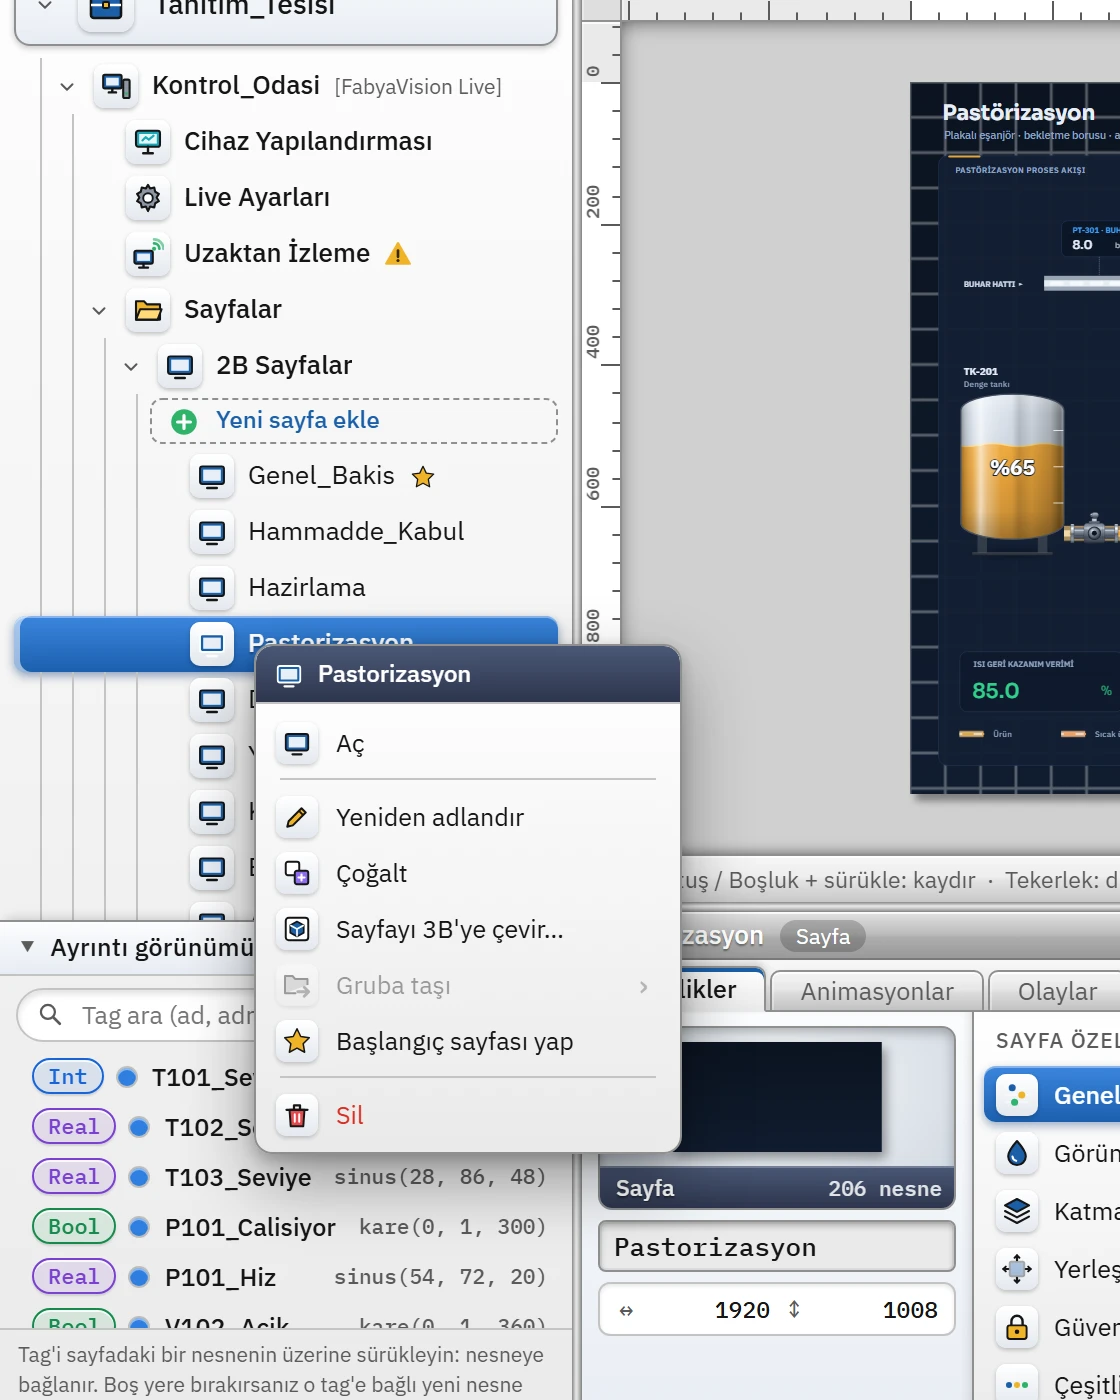Click the Yeni sayfa ekle button
This screenshot has width=1120, height=1400.
354,421
